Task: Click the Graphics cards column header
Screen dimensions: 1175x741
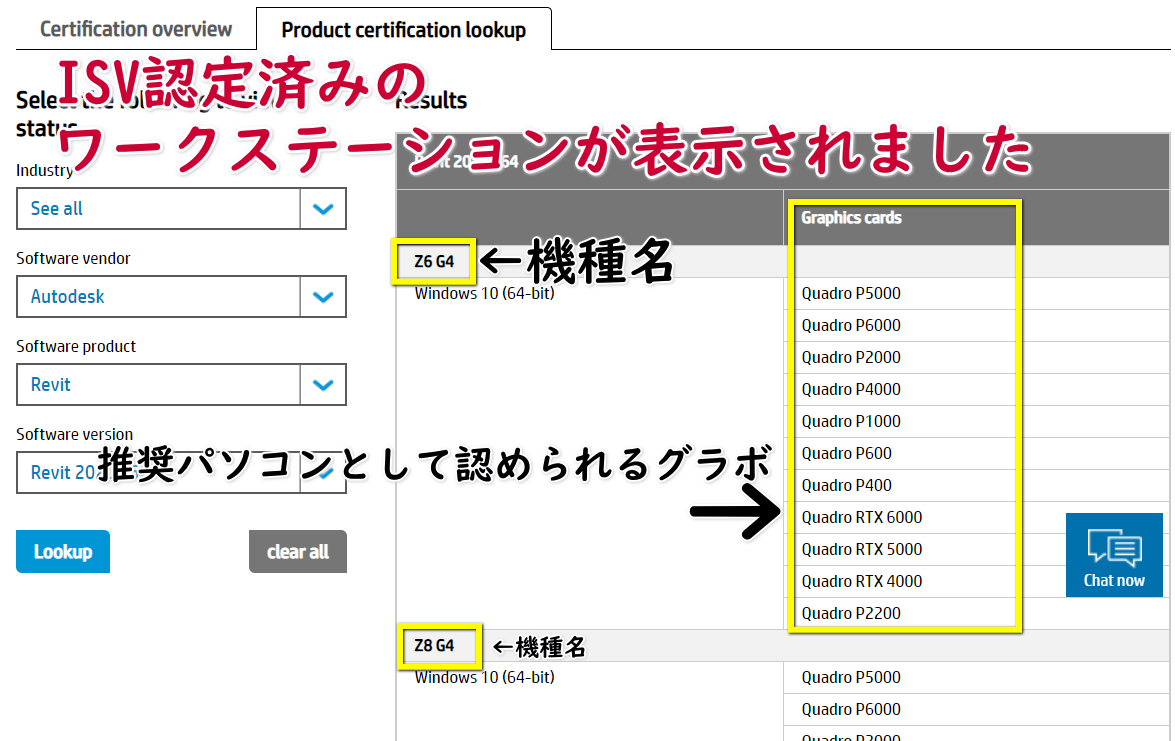Action: coord(851,217)
